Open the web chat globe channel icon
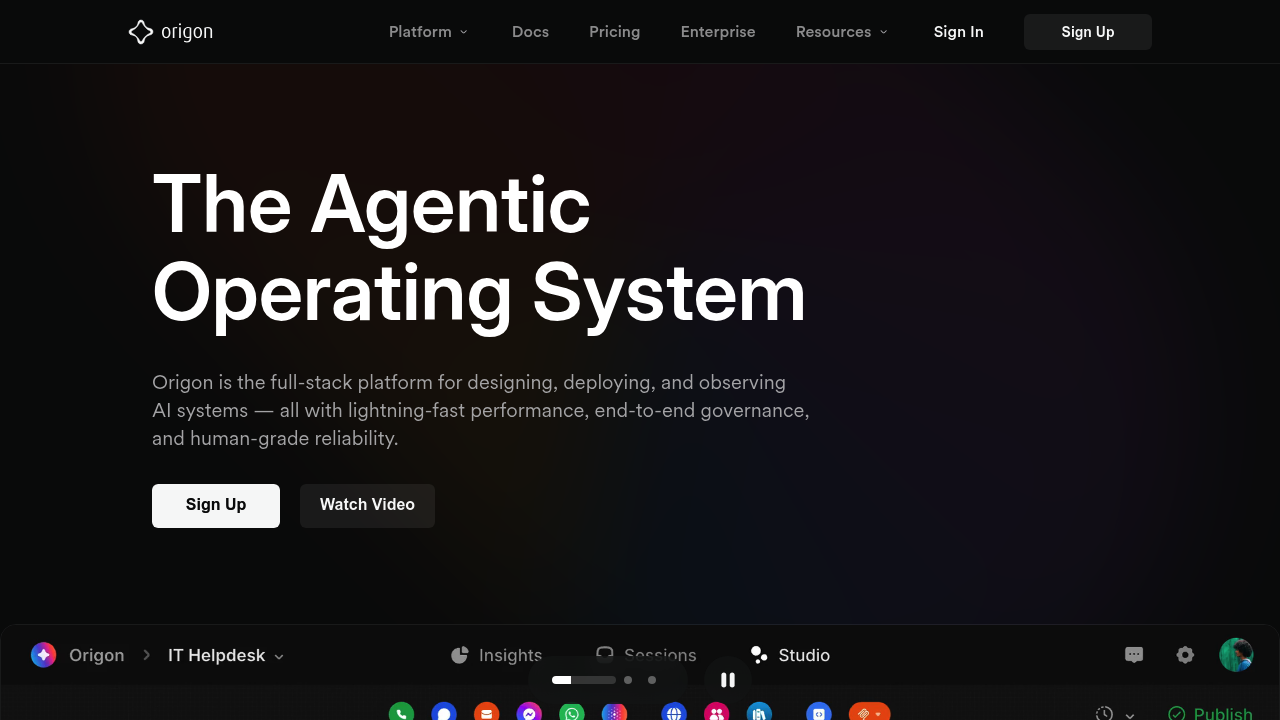 tap(674, 712)
